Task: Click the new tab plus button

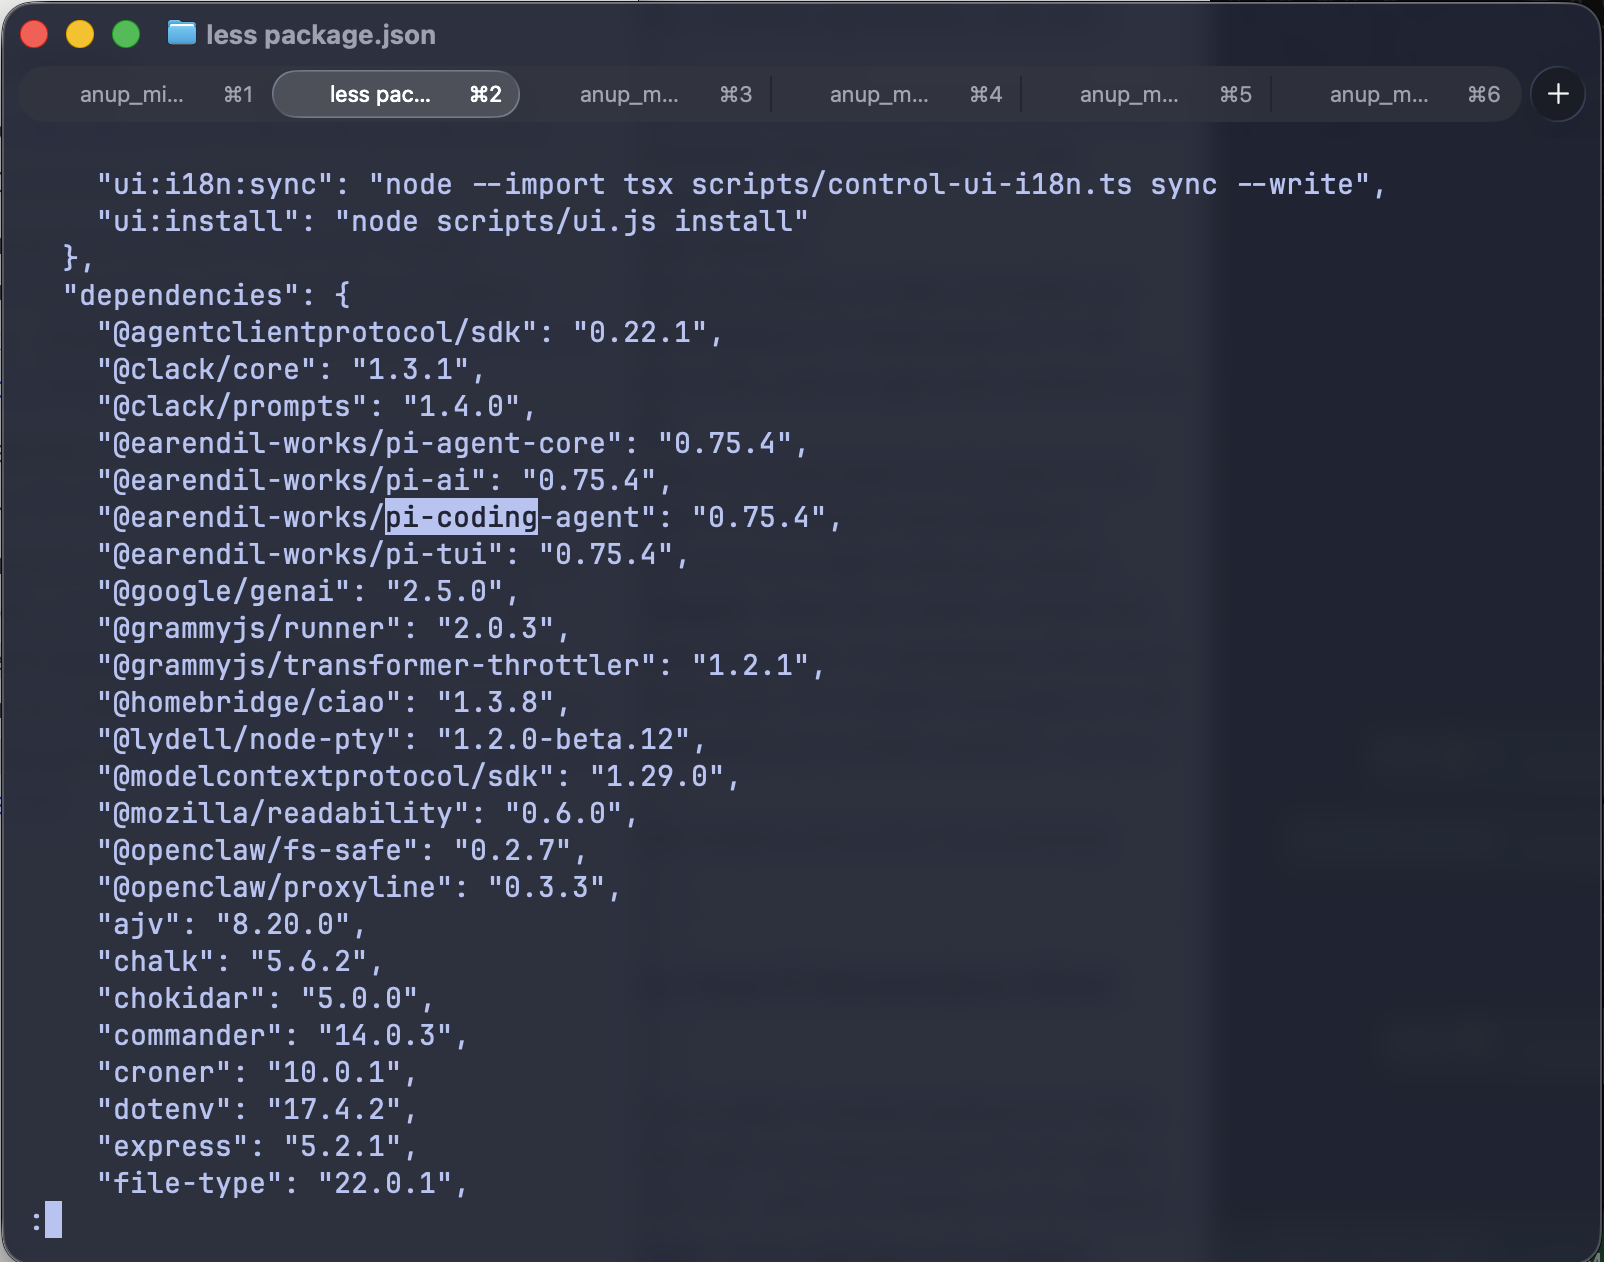Action: pyautogui.click(x=1557, y=94)
